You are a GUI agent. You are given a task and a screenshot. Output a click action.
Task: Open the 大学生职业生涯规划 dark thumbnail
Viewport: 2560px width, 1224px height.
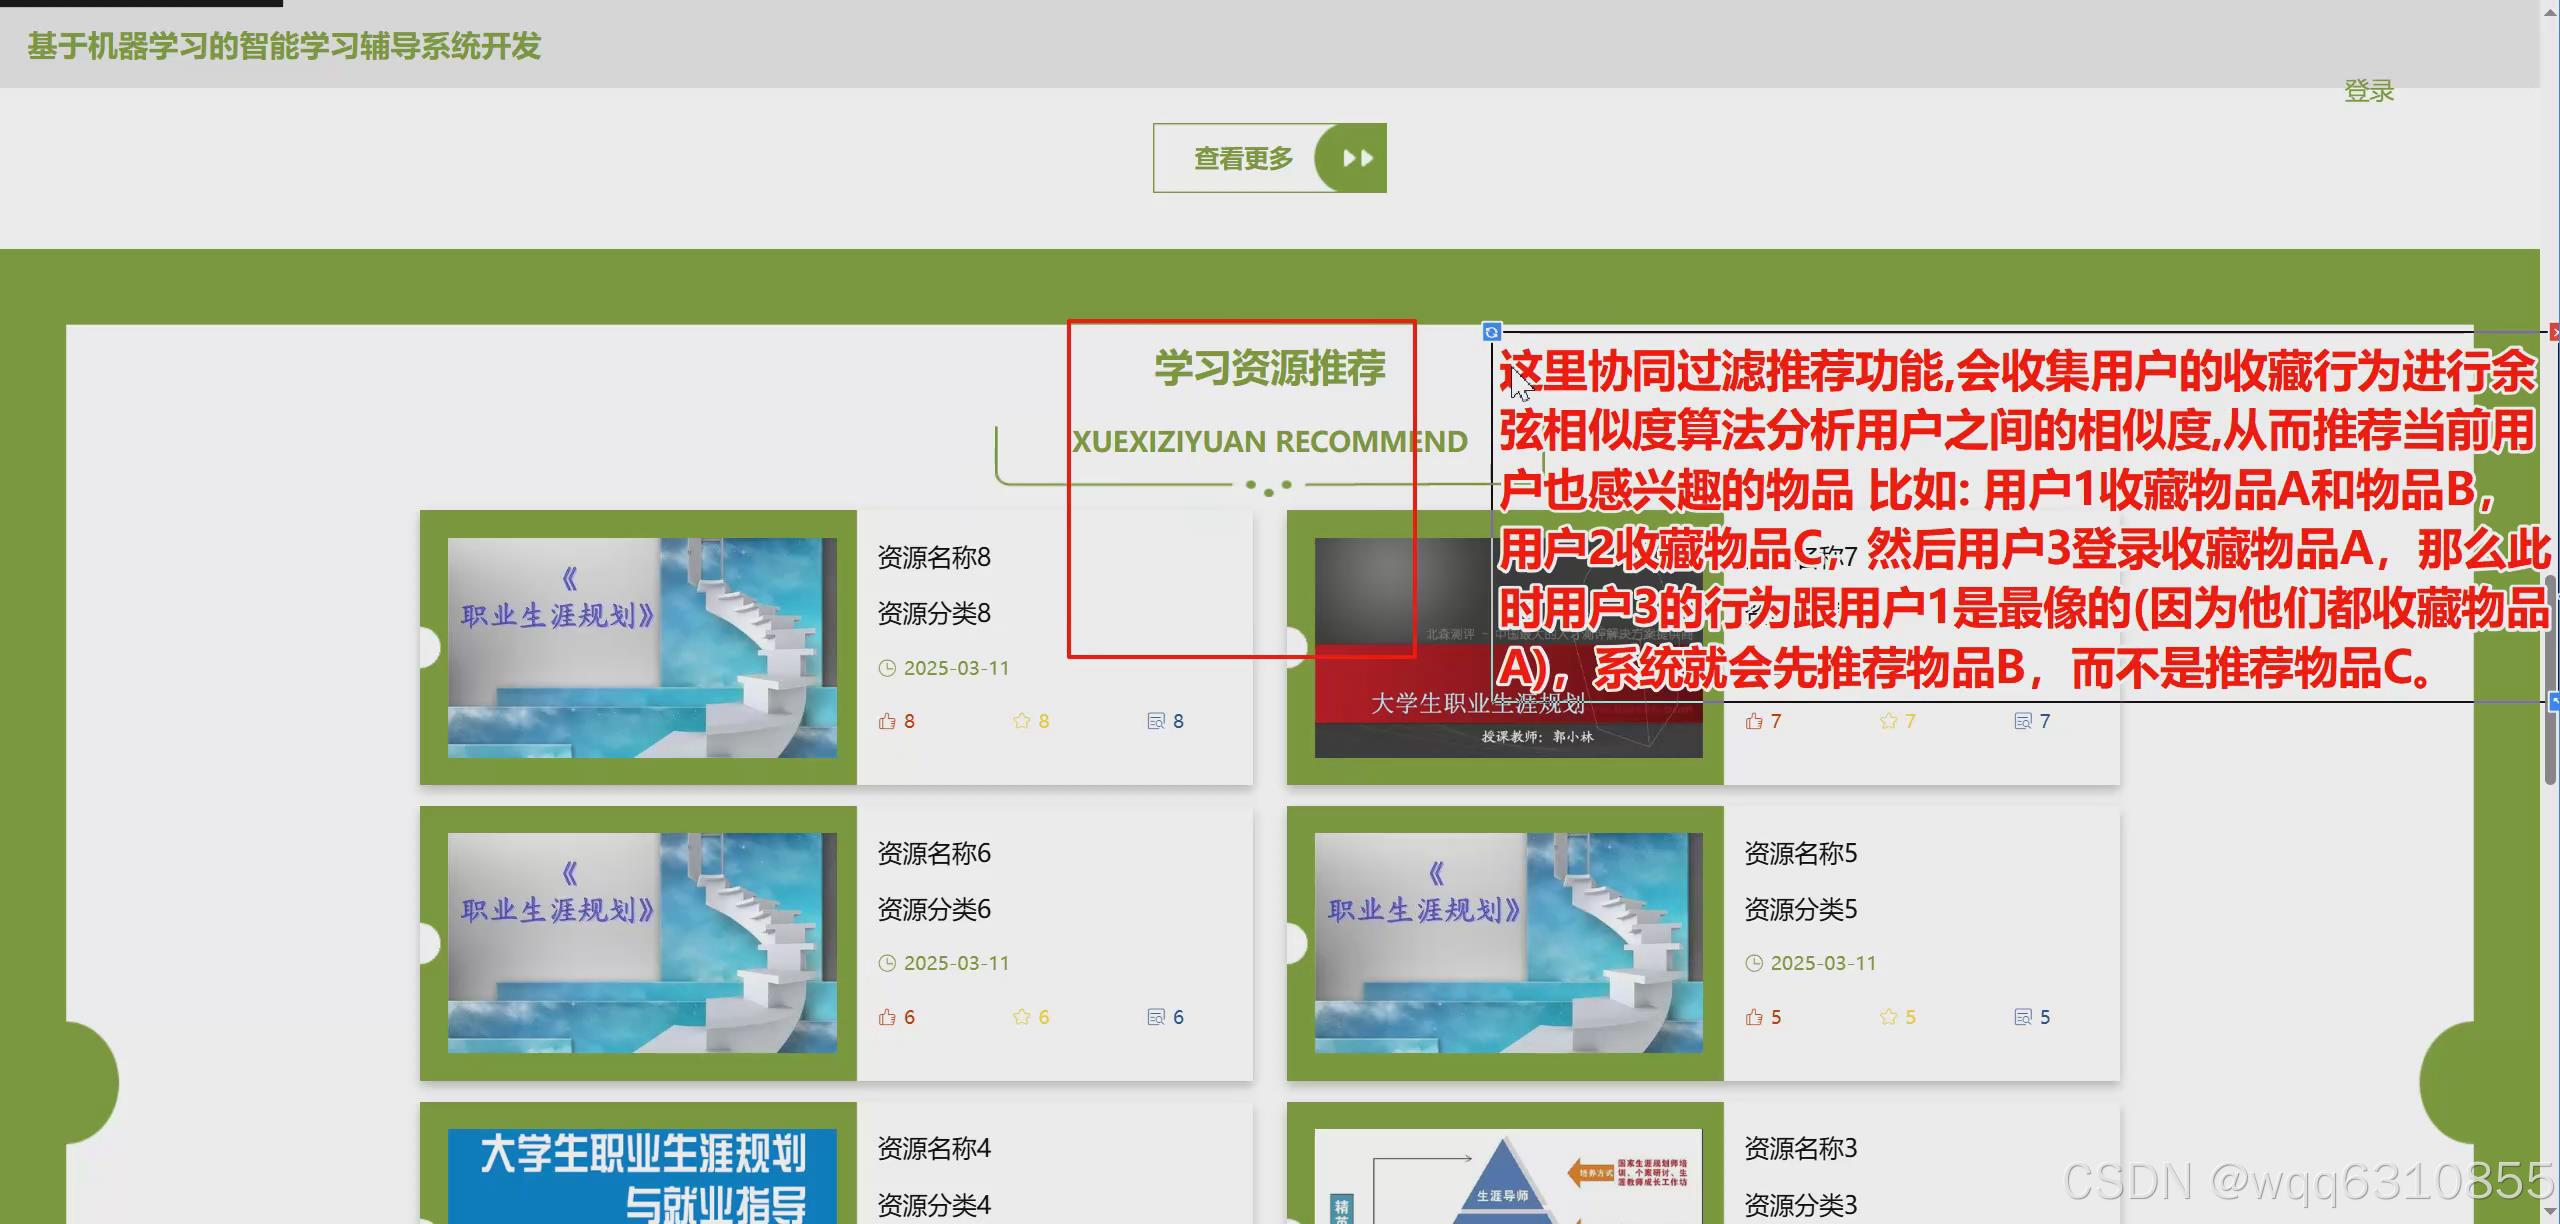click(x=1508, y=648)
